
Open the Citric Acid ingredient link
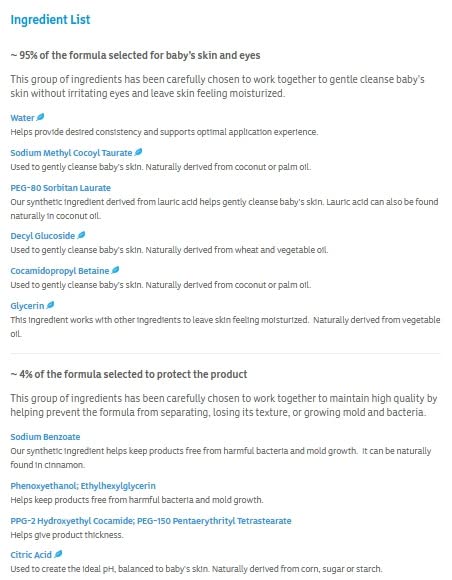pyautogui.click(x=31, y=555)
